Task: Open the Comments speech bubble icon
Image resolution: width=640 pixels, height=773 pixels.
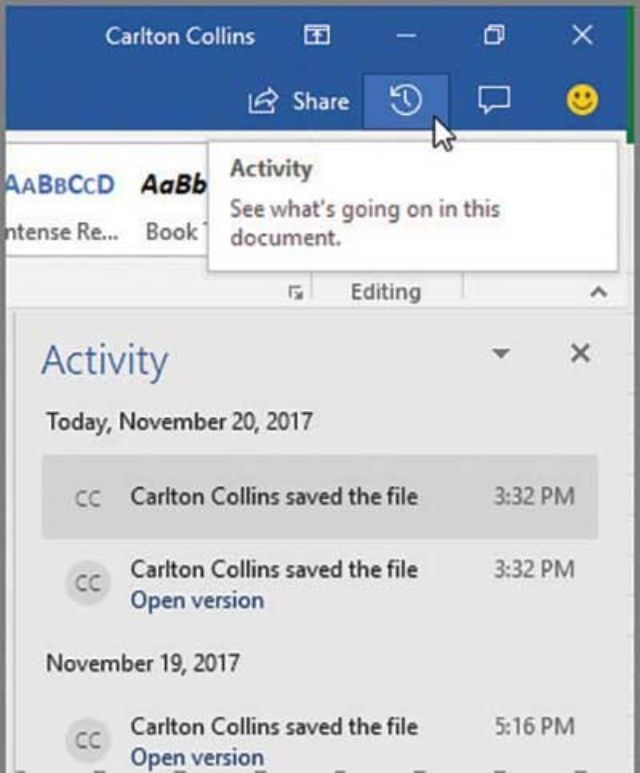Action: (x=494, y=101)
